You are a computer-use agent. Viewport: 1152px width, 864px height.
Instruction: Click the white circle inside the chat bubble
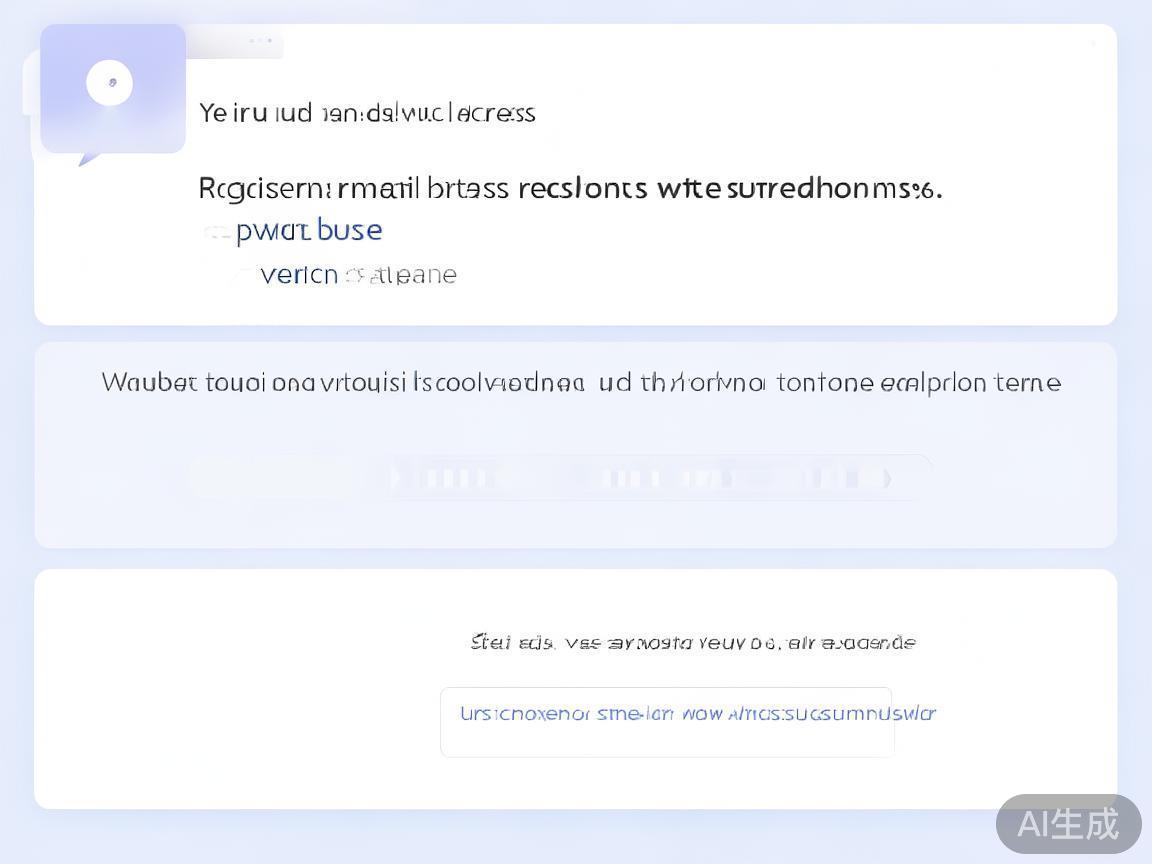pos(110,82)
